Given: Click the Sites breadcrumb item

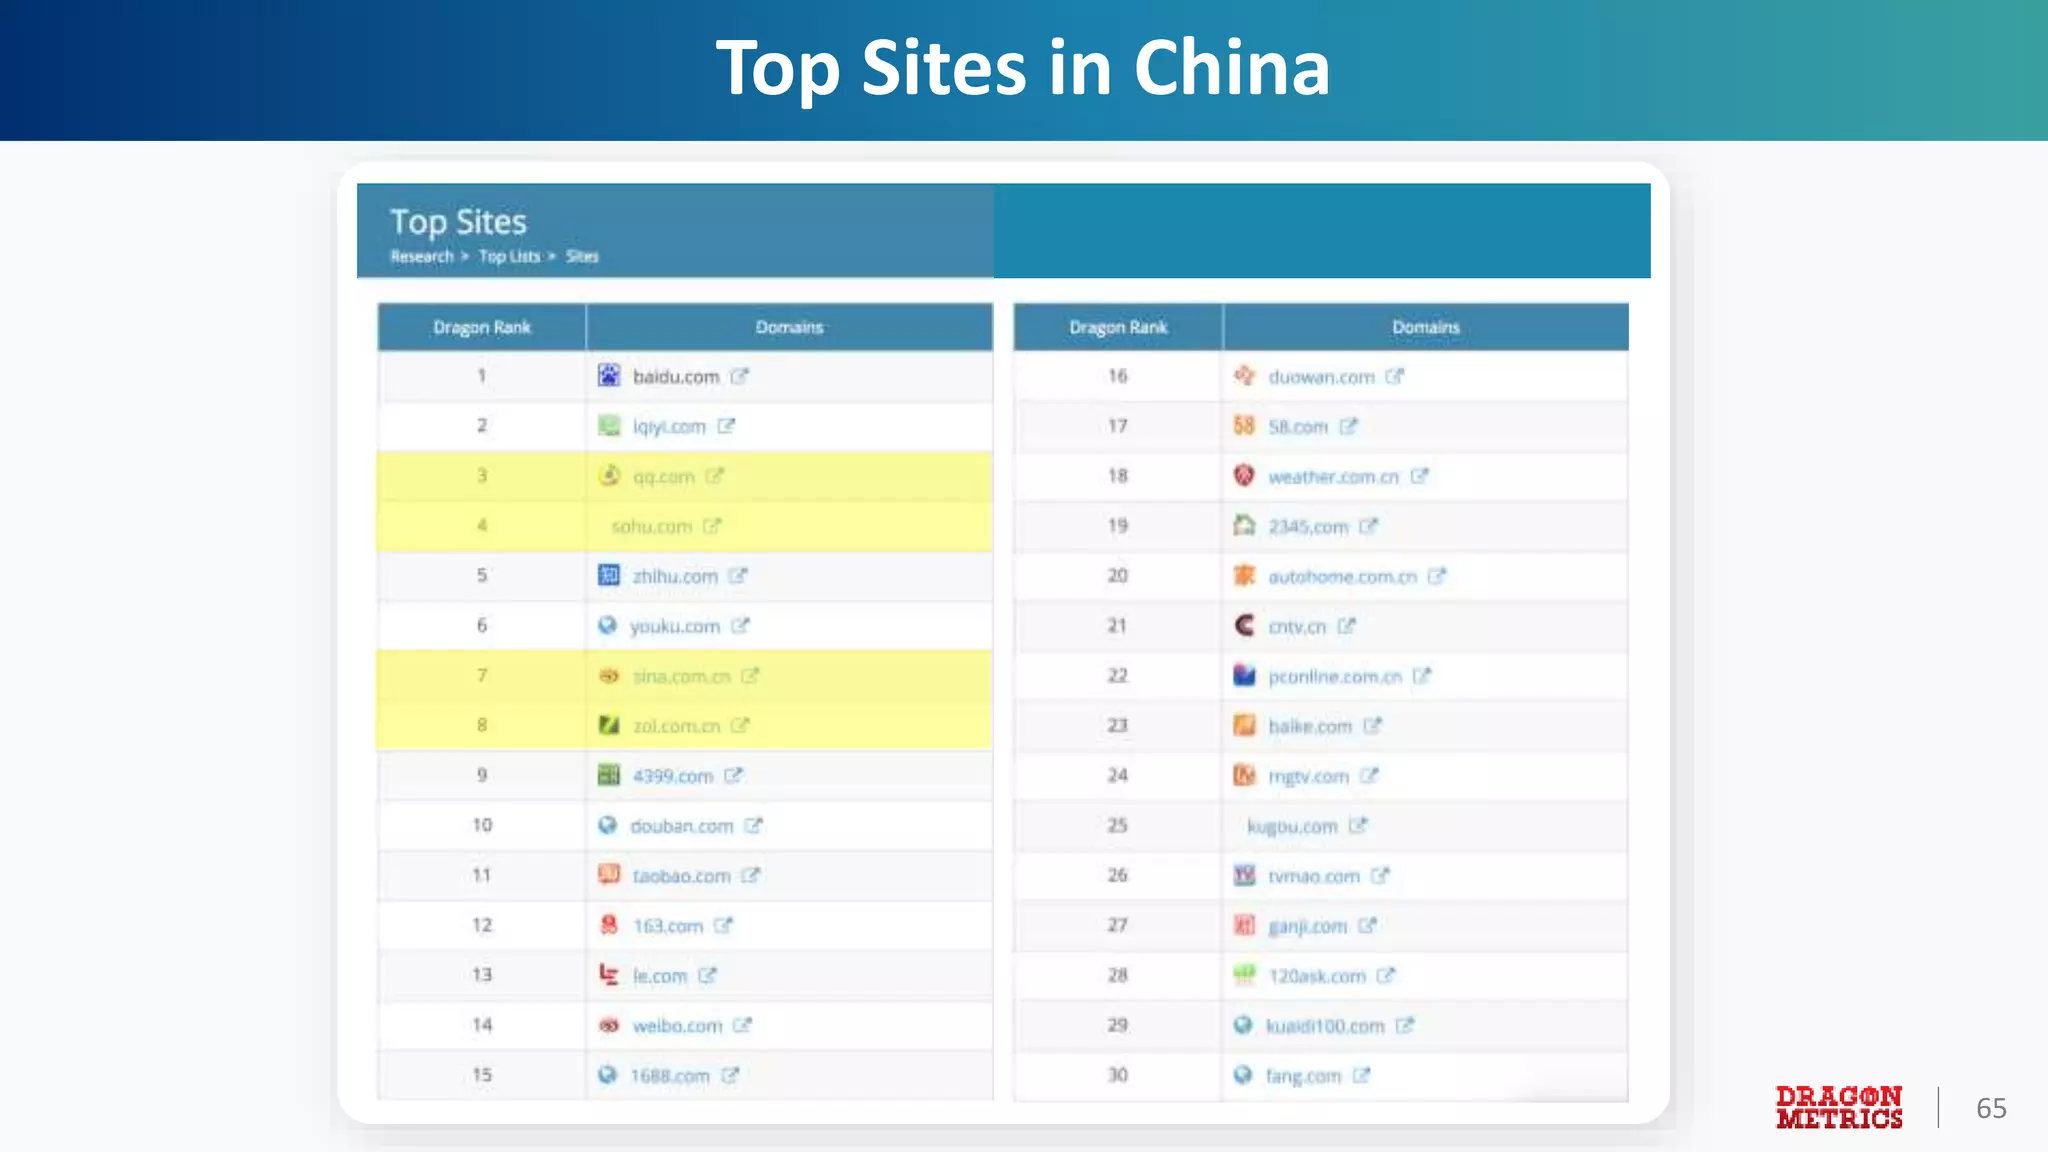Looking at the screenshot, I should (582, 257).
